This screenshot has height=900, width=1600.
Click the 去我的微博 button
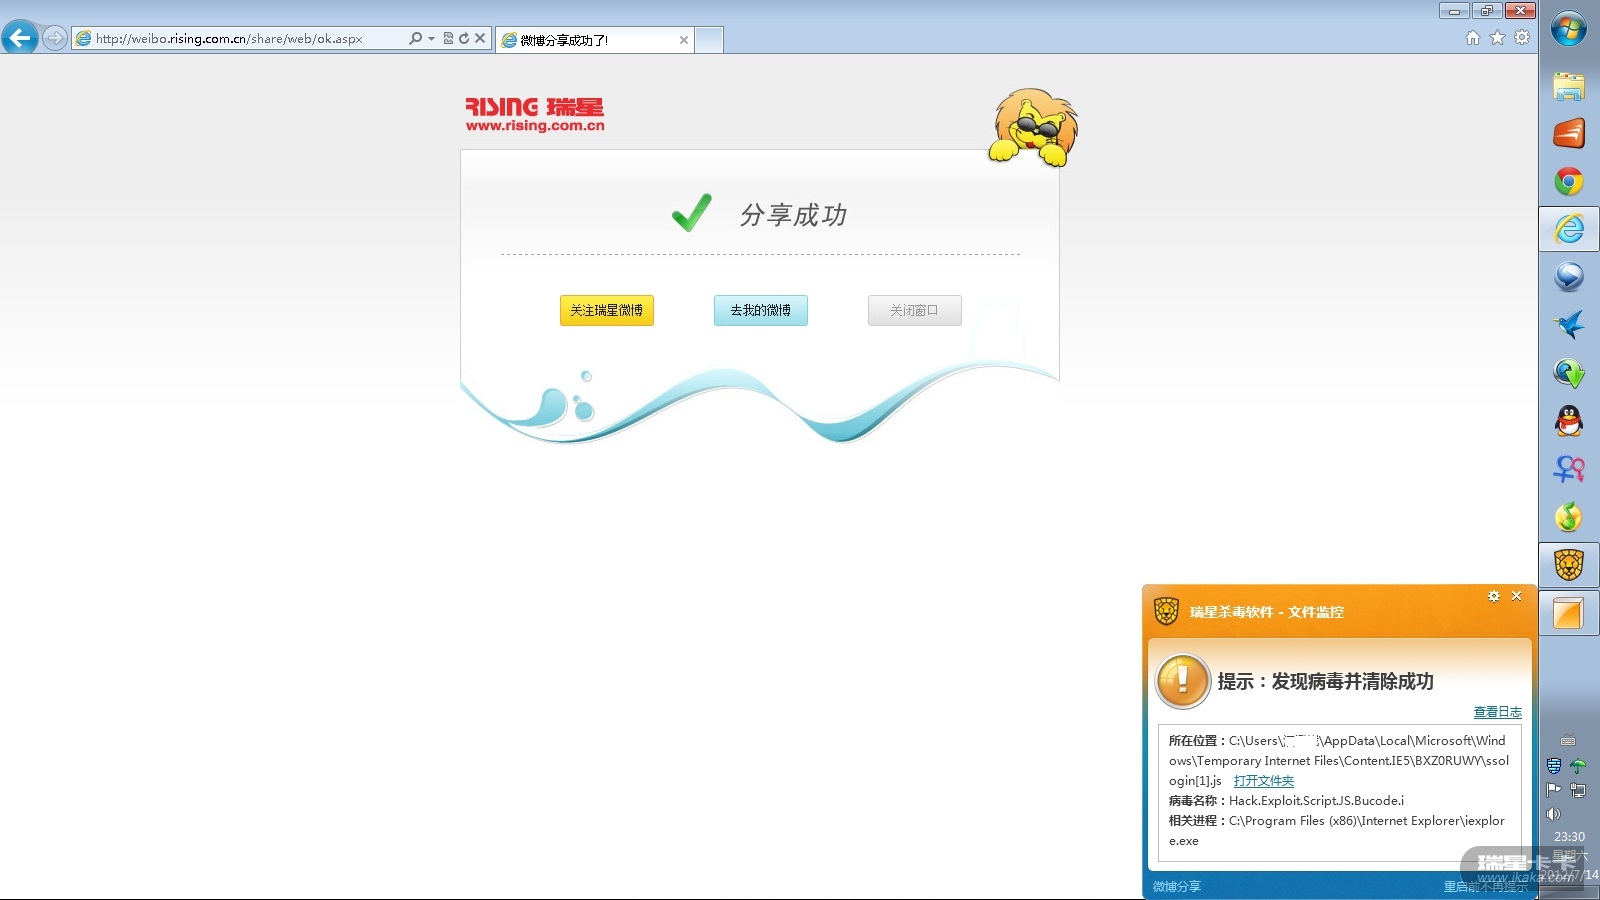(x=761, y=310)
